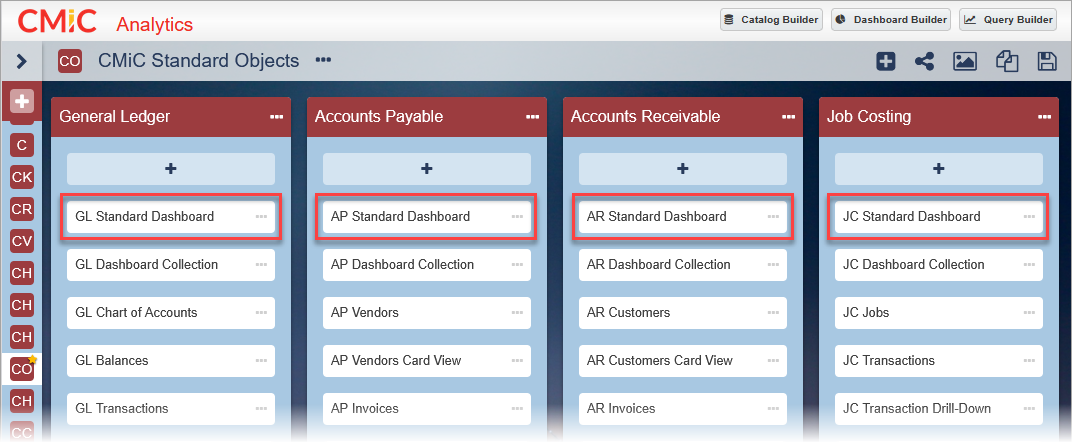Open options for AP Vendors Card View card
The height and width of the screenshot is (443, 1072).
[517, 360]
